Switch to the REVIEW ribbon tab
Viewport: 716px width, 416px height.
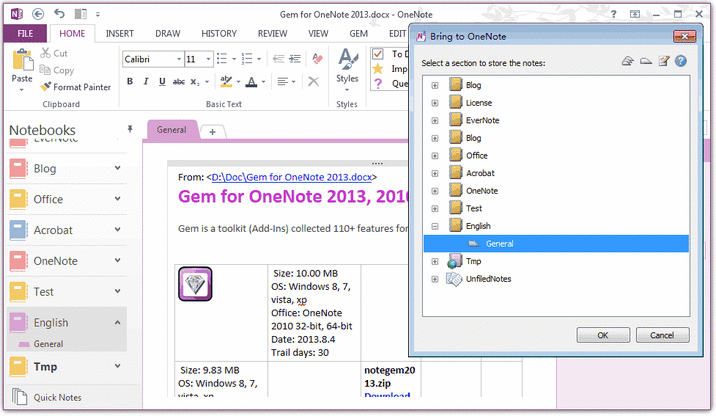[273, 33]
